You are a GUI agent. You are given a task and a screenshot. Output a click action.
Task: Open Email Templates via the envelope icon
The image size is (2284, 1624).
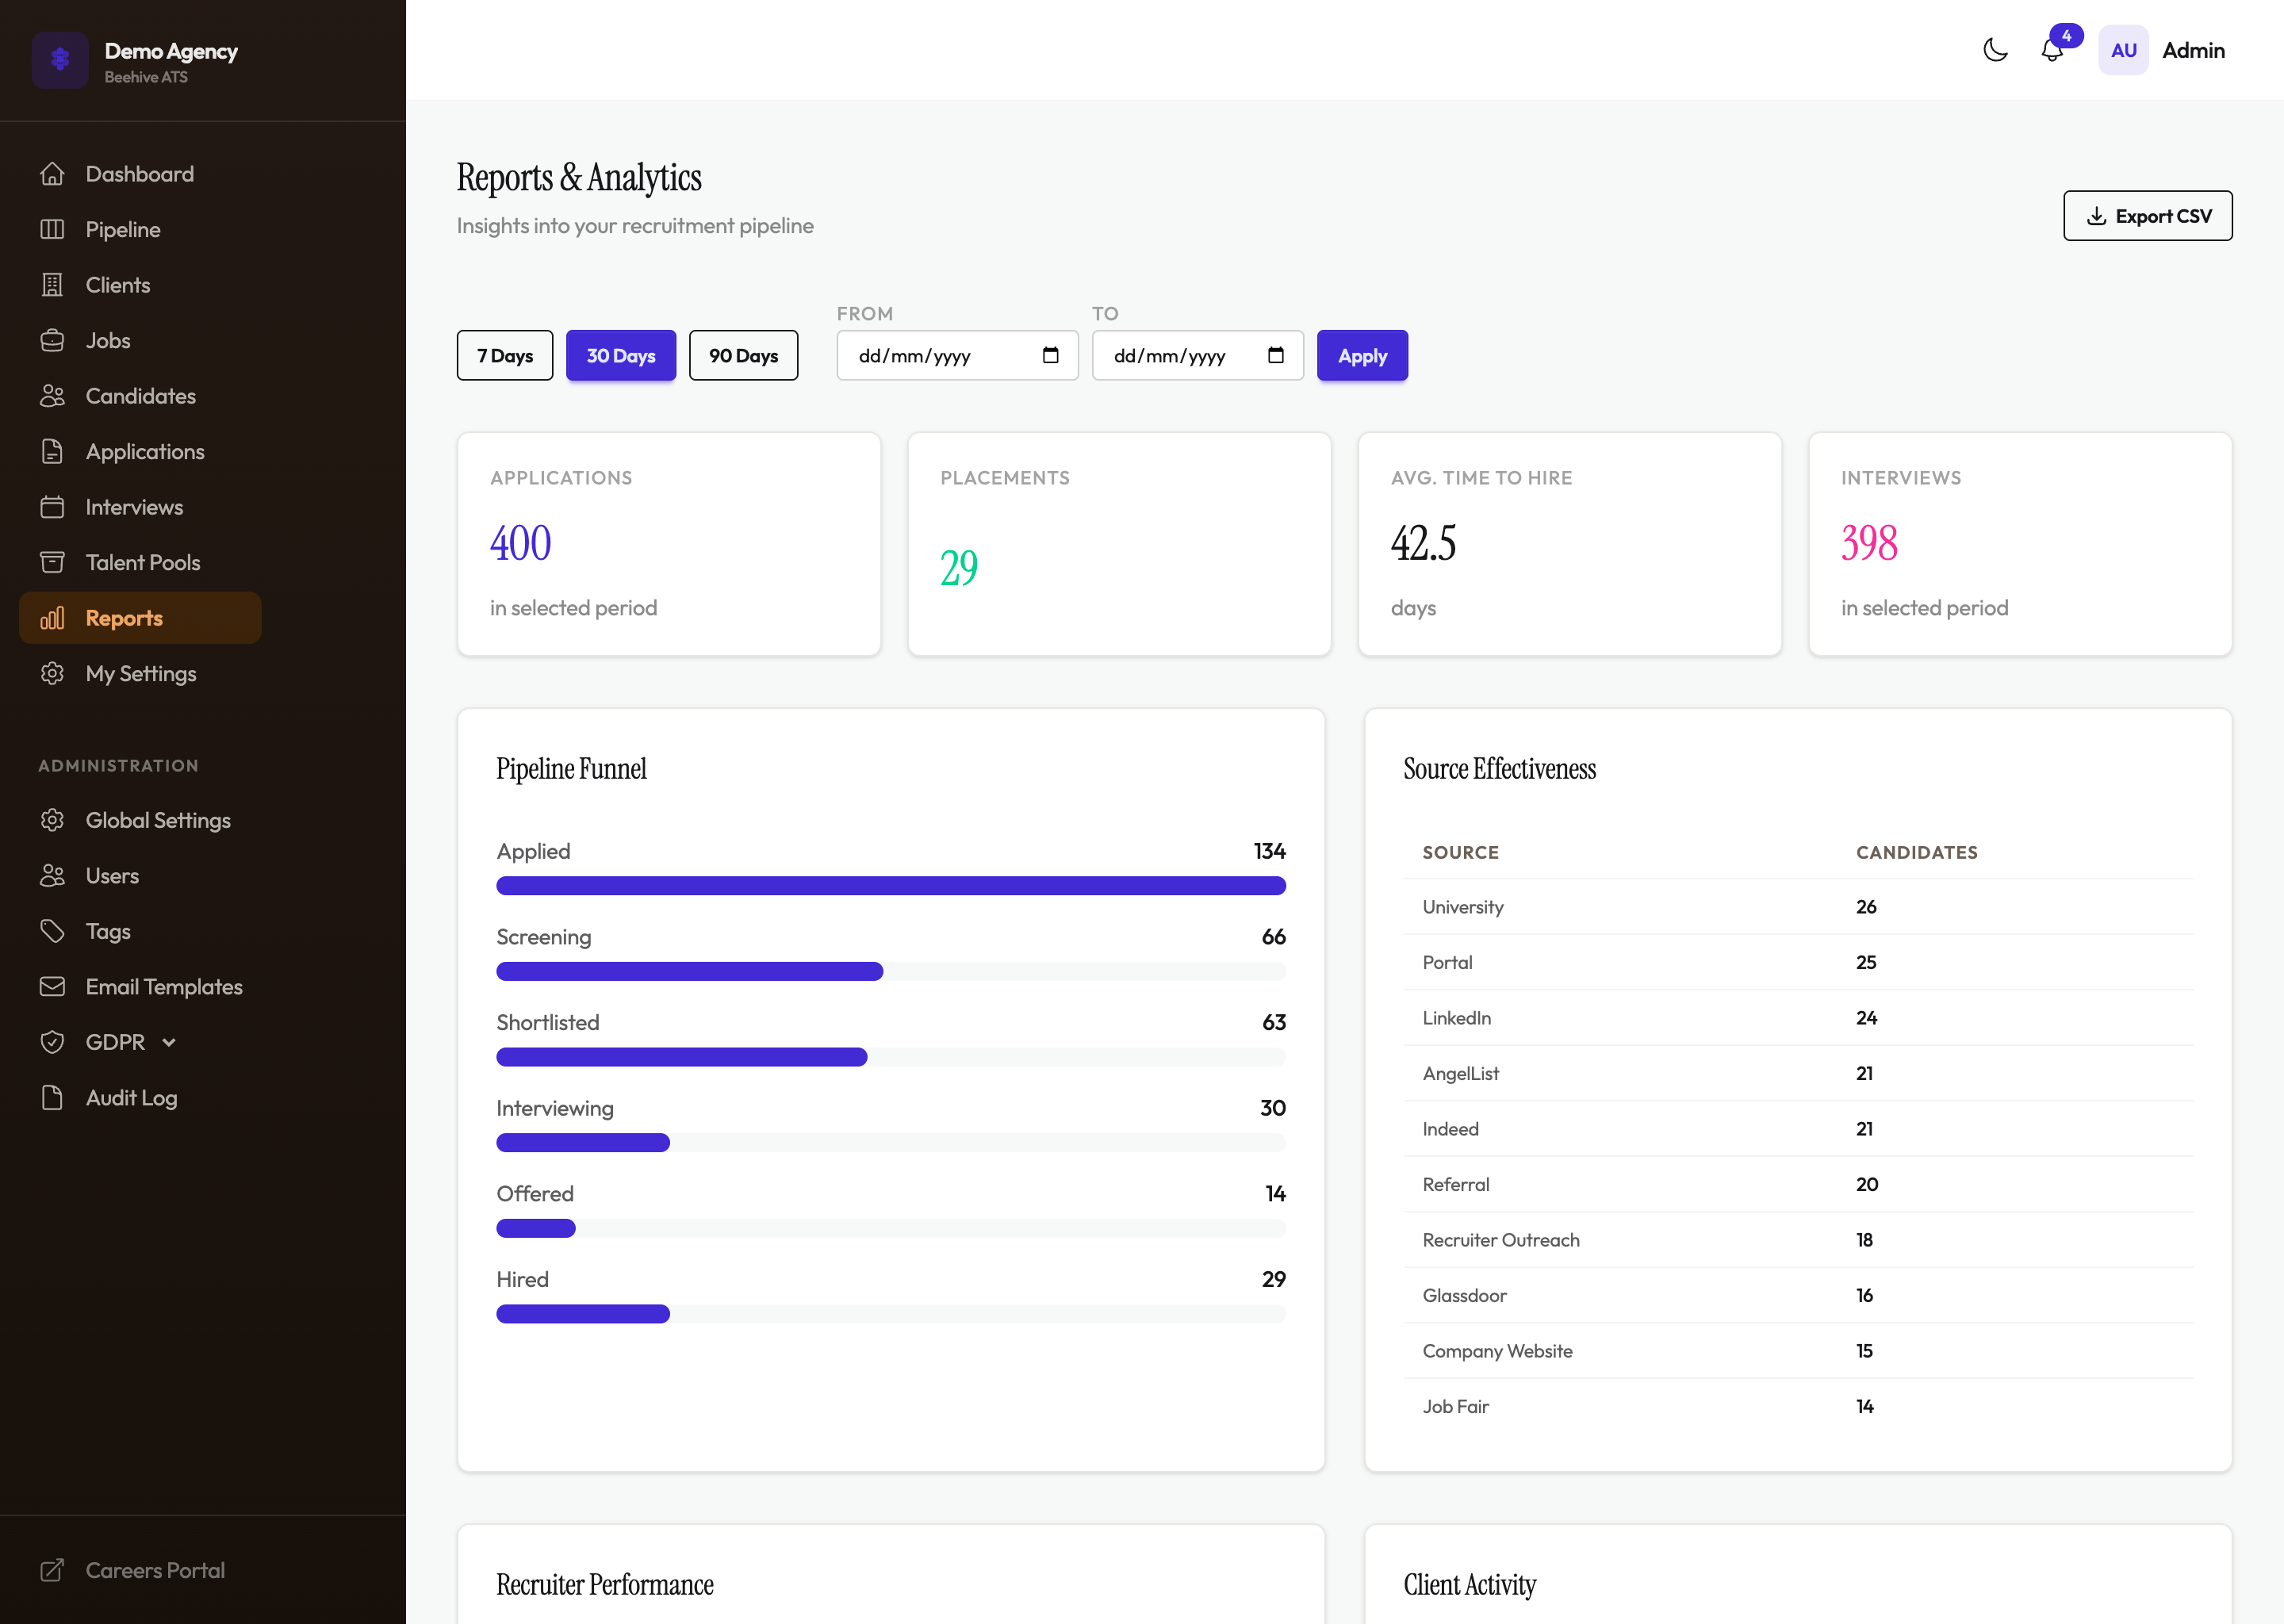(53, 986)
